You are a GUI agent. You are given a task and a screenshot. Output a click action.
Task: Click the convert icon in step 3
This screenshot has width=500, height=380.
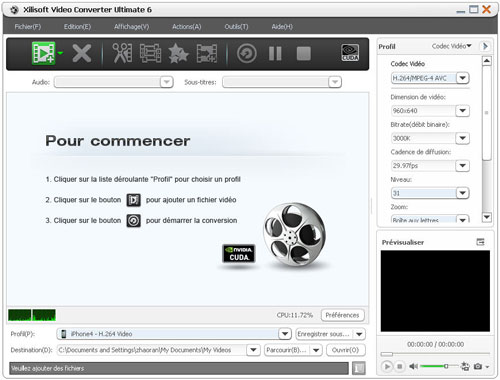point(133,220)
